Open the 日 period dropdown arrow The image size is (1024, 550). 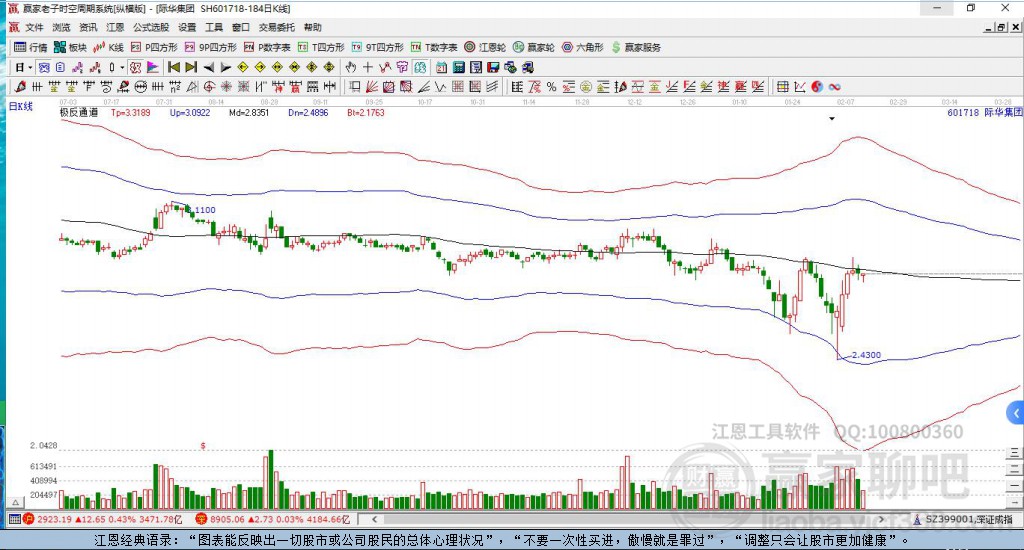pyautogui.click(x=30, y=67)
